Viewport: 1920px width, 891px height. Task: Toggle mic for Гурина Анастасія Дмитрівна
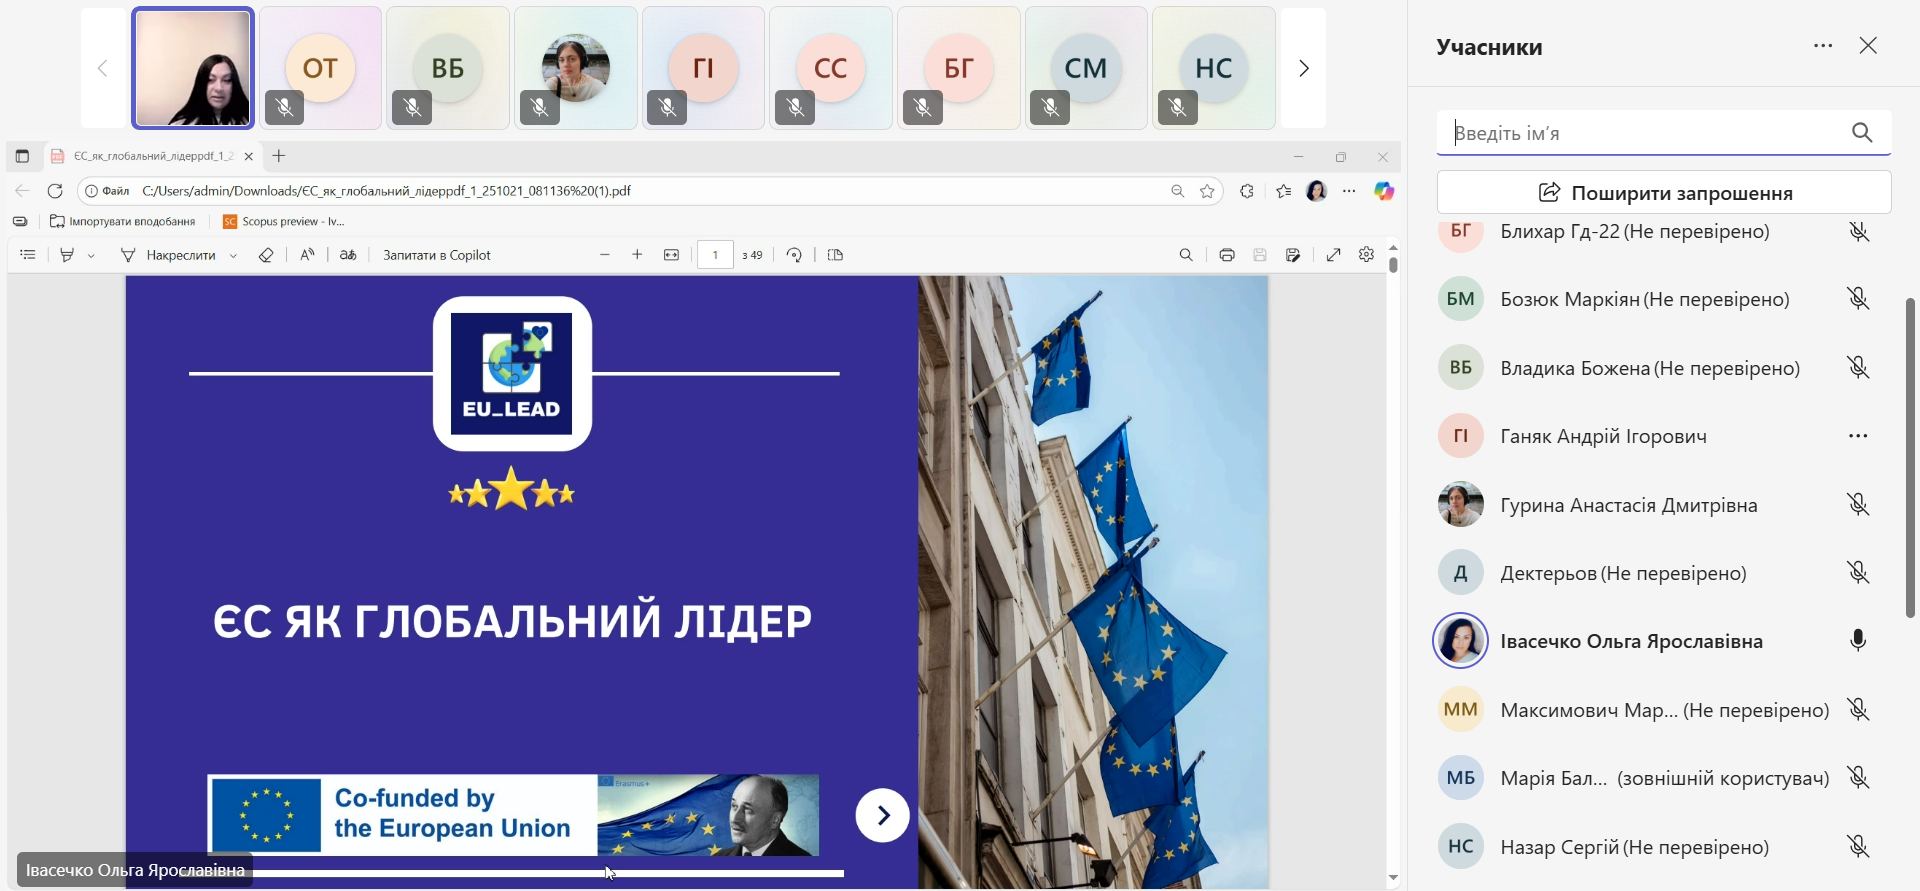pyautogui.click(x=1858, y=505)
